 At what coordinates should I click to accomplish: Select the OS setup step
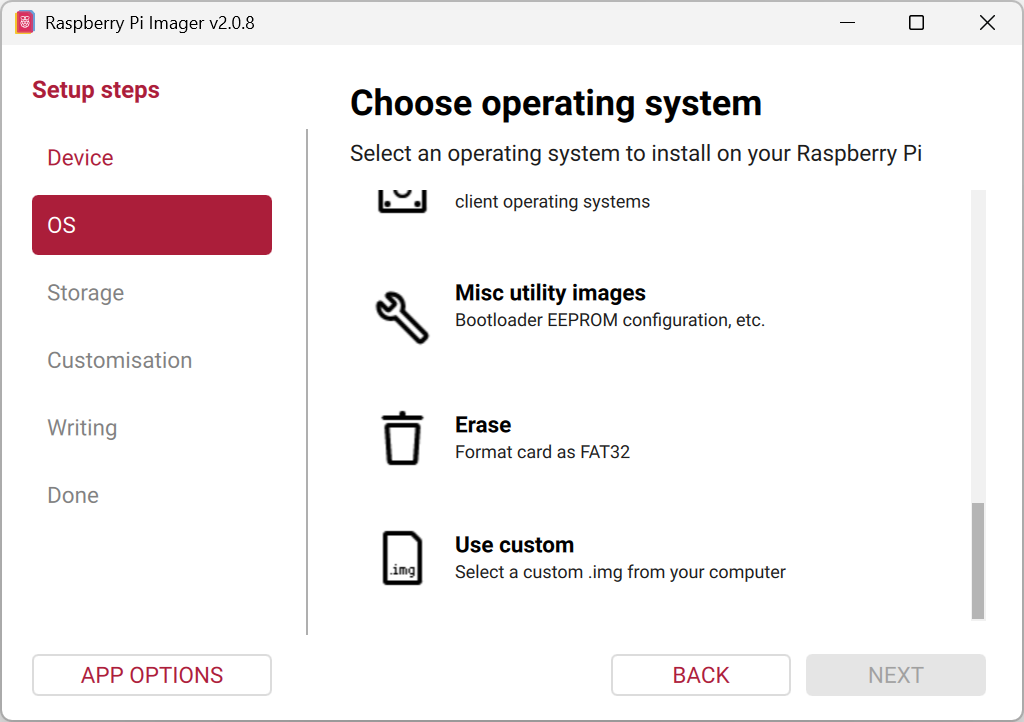[152, 225]
